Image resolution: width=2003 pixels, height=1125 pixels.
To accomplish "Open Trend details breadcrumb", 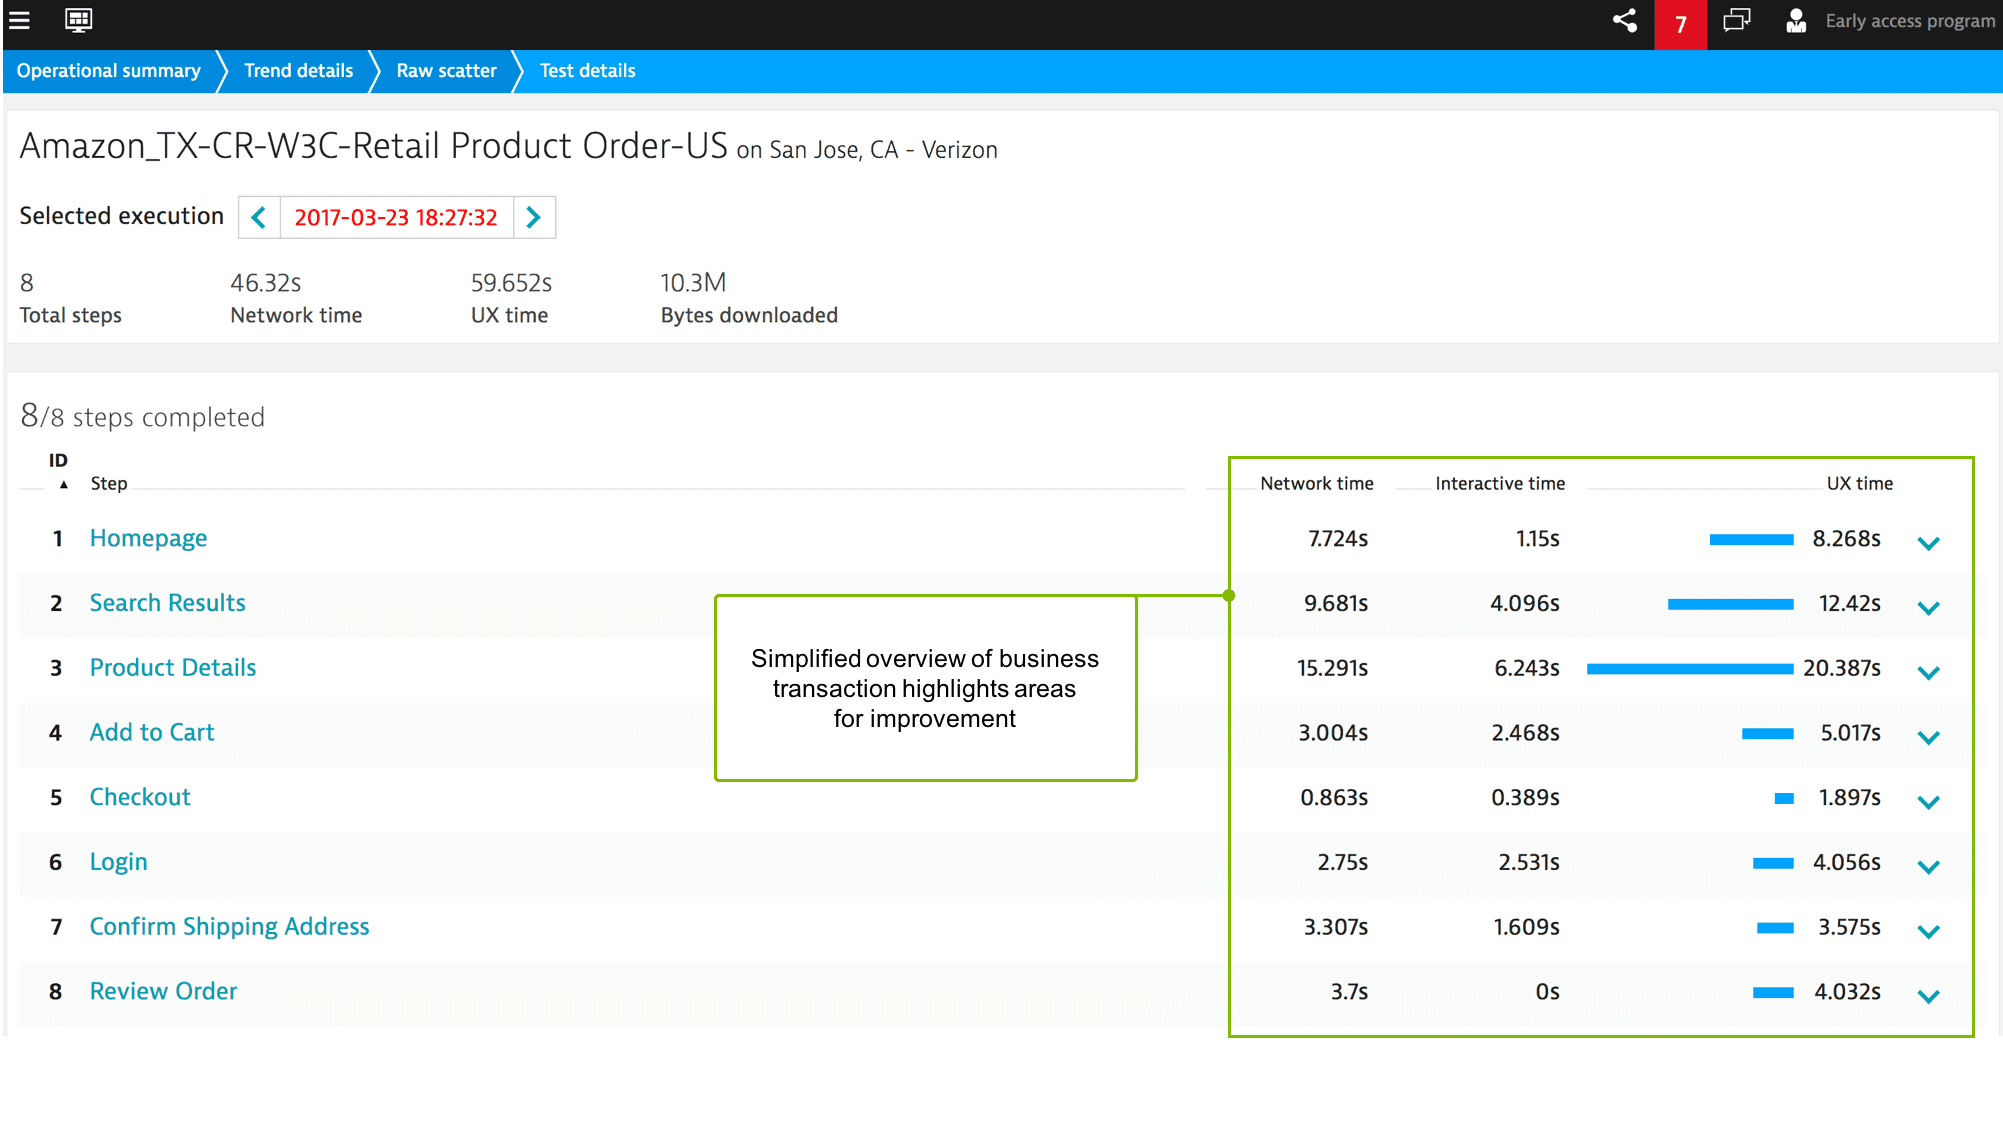I will [298, 71].
